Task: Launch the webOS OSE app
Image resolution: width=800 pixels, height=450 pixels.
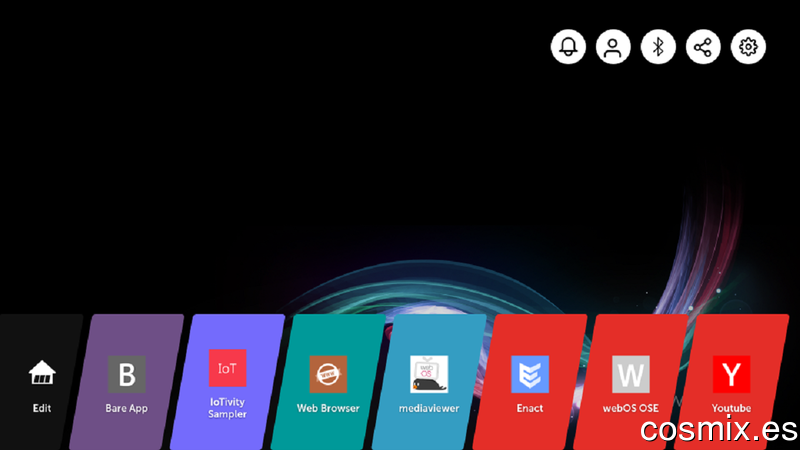Action: 631,382
